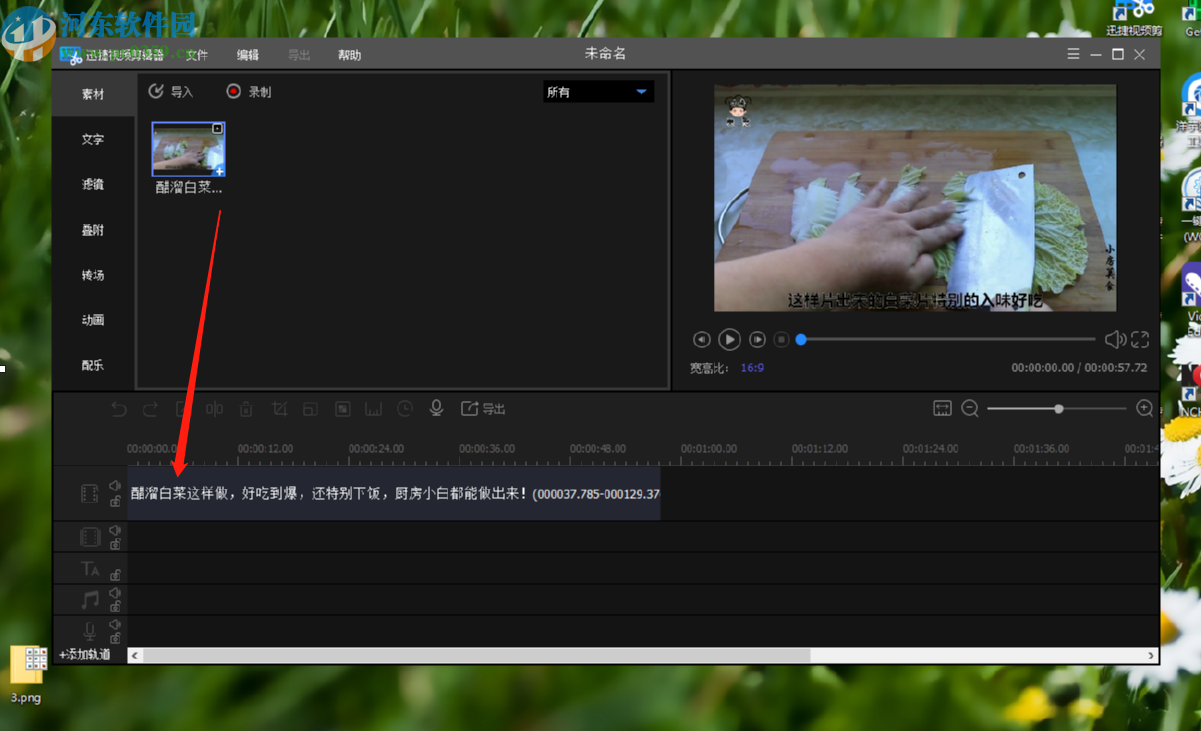Click timeline scrollbar right arrow
1201x731 pixels.
click(1152, 656)
